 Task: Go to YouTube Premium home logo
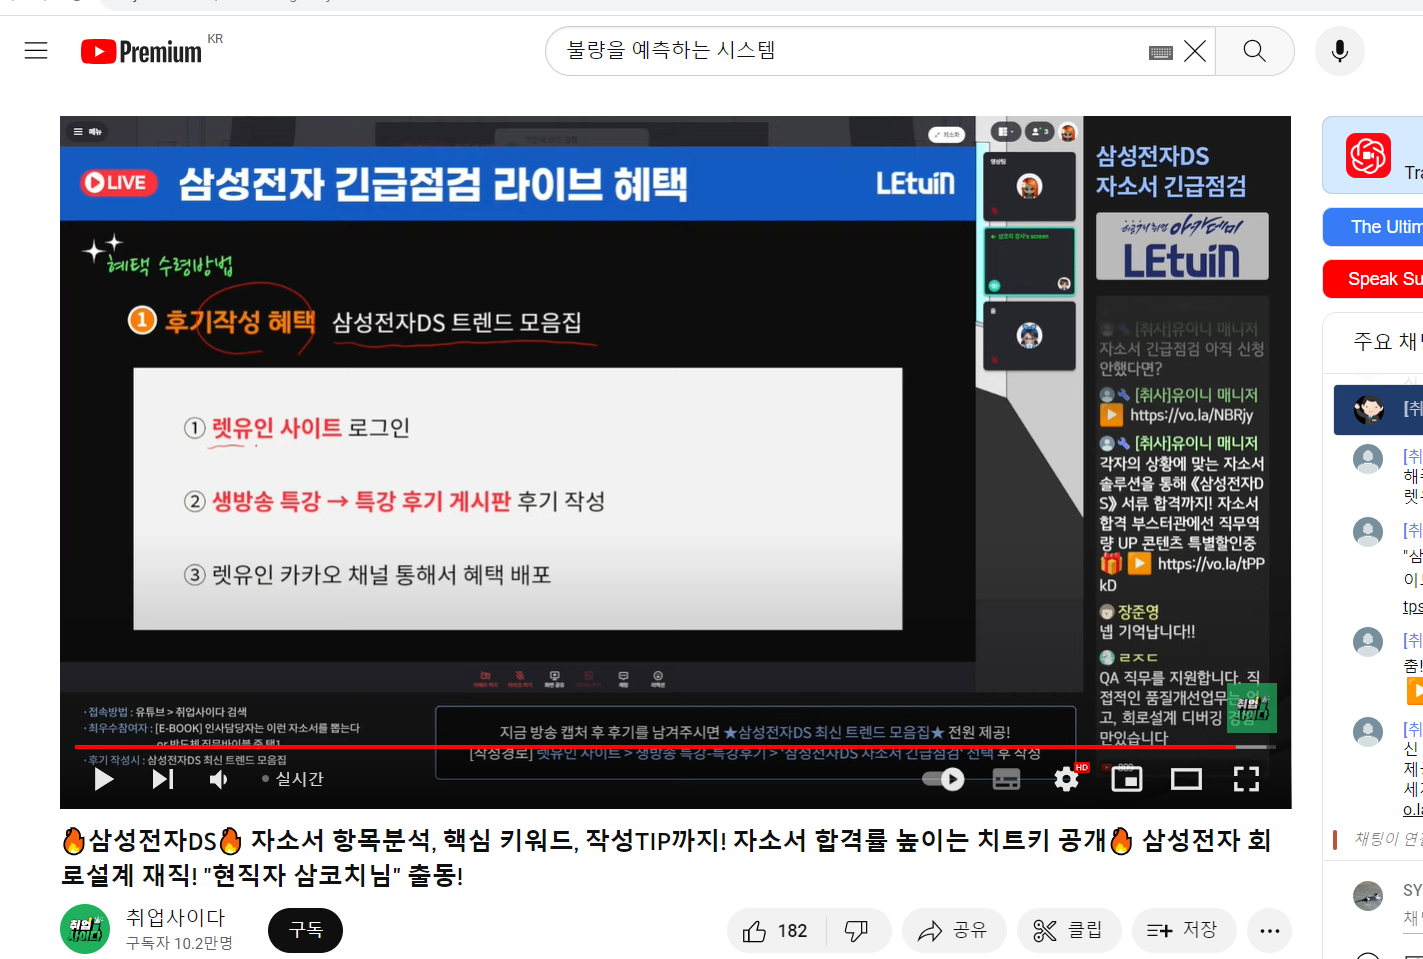142,51
